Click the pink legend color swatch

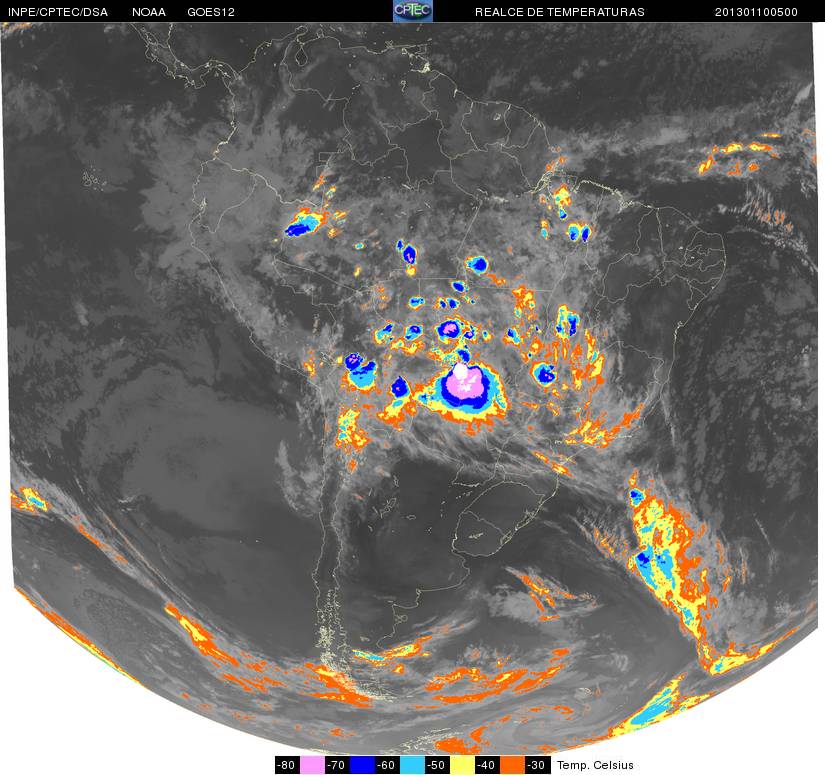click(x=312, y=764)
